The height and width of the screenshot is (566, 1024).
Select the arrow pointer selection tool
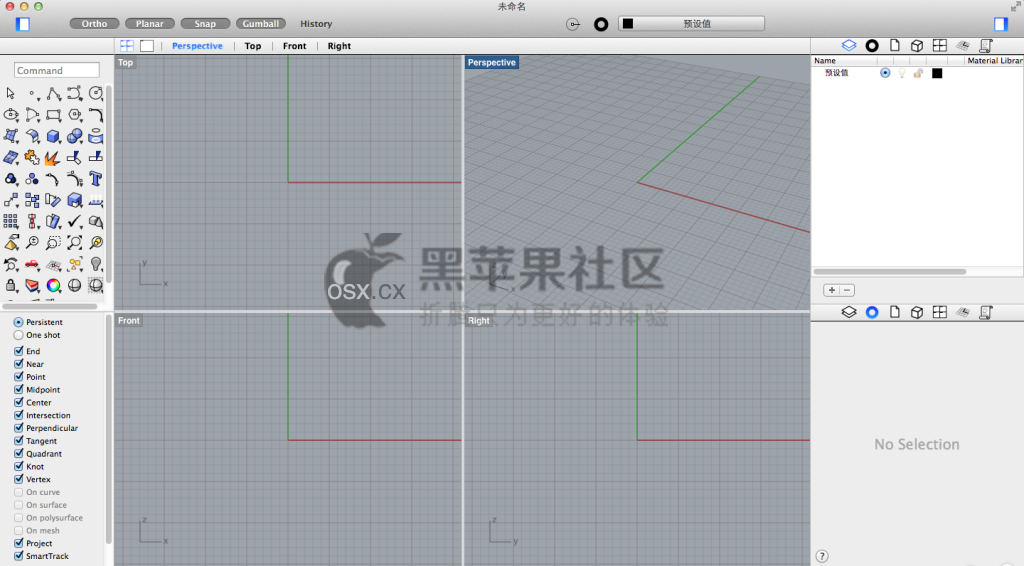(x=10, y=93)
